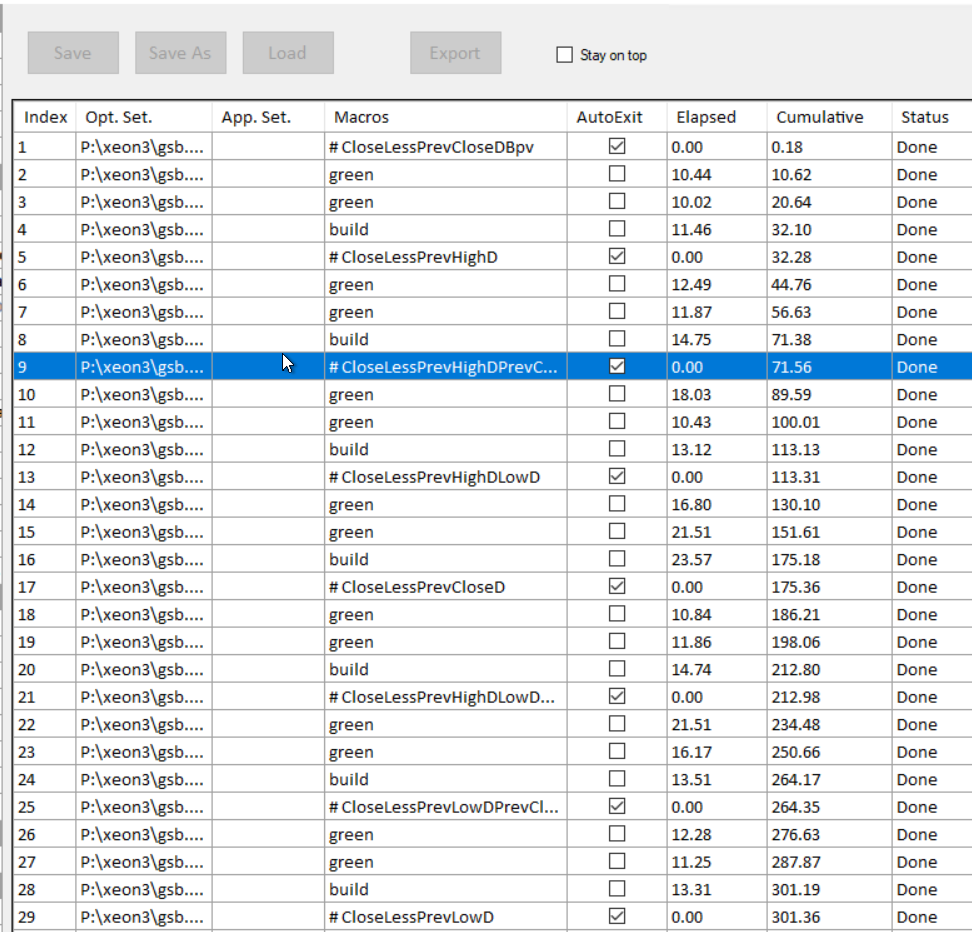
Task: Click the Save As button
Action: pyautogui.click(x=180, y=54)
